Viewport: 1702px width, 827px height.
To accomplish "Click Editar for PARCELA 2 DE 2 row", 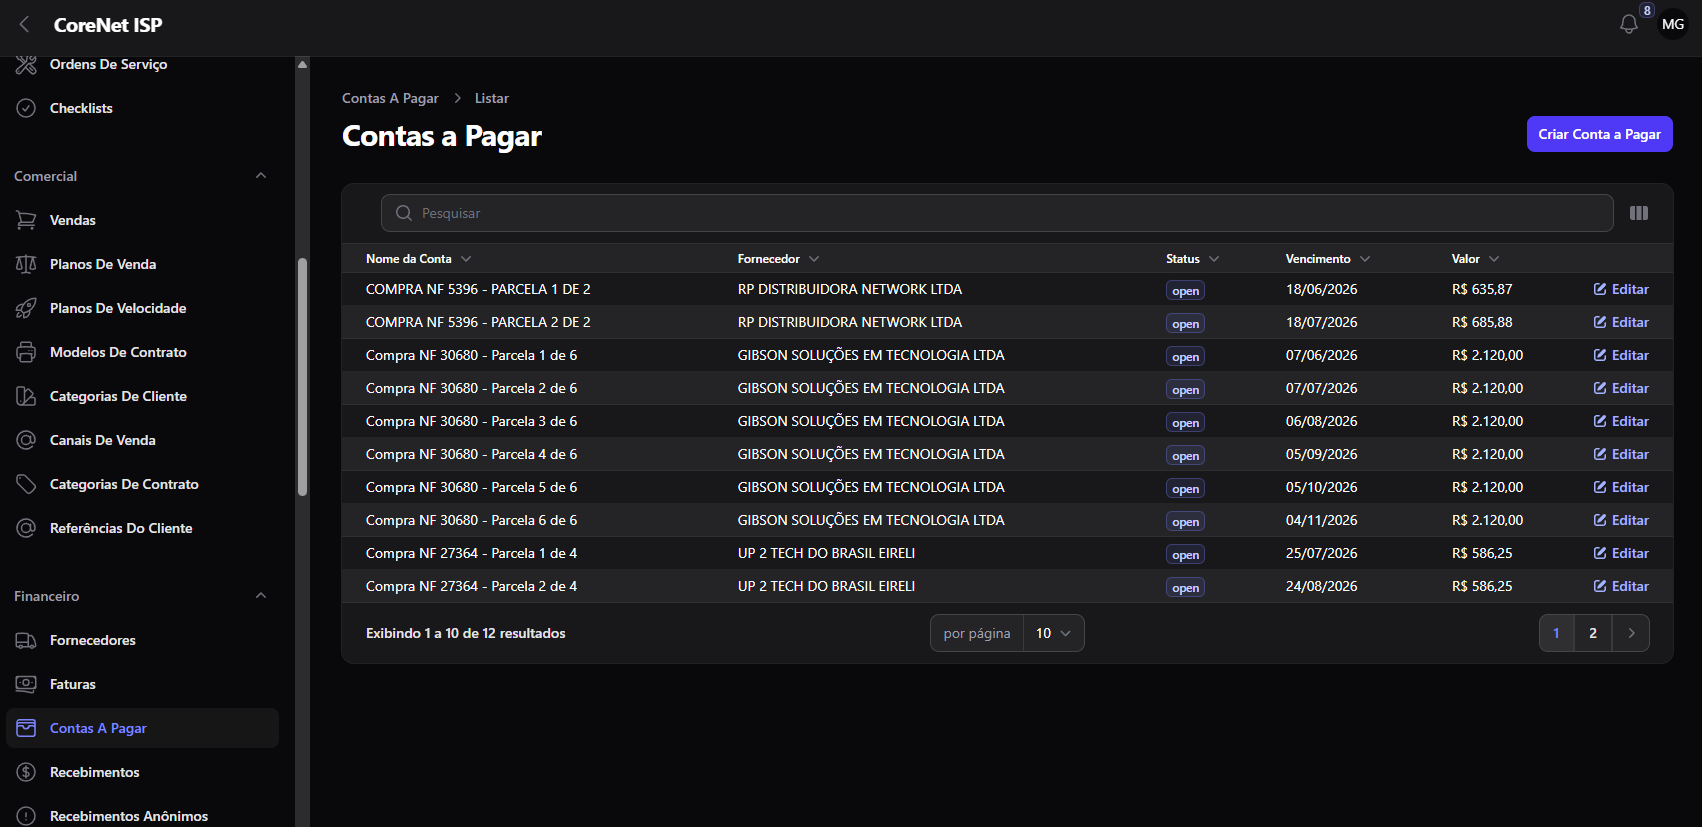I will 1621,322.
